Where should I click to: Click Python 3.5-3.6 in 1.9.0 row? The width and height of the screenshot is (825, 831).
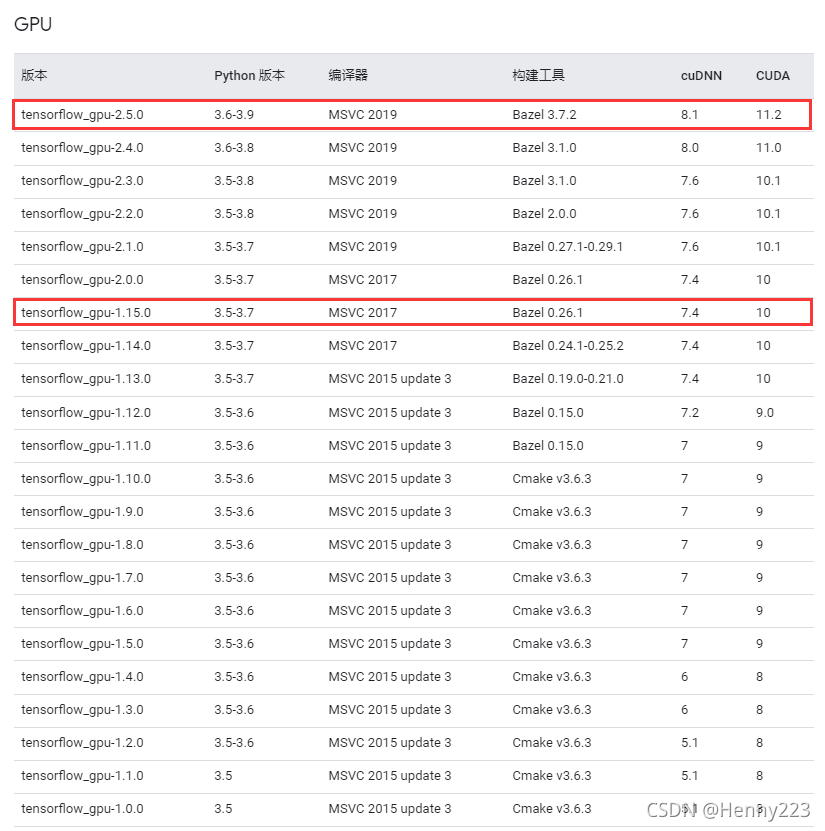(x=234, y=512)
